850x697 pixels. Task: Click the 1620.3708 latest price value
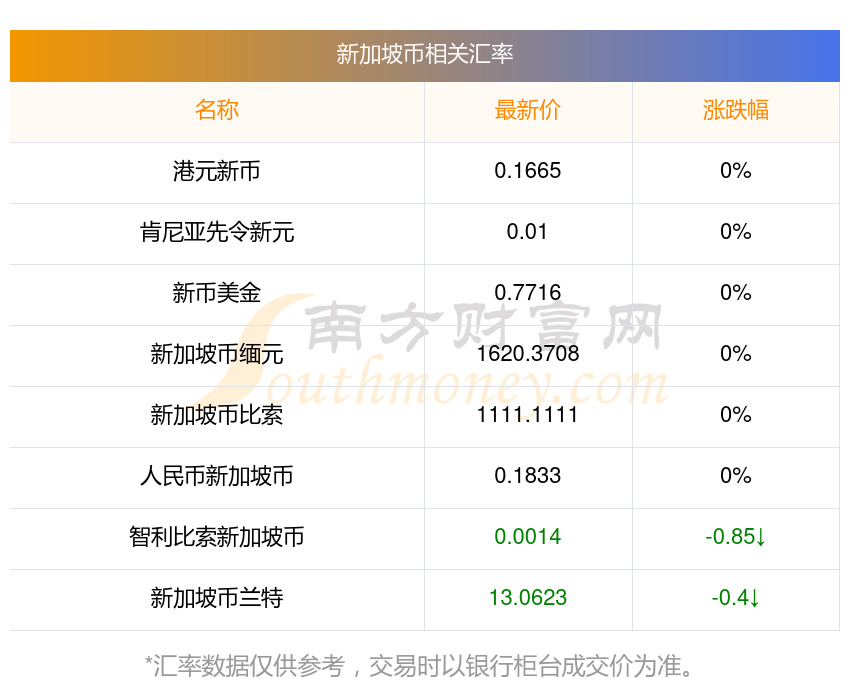click(x=527, y=354)
